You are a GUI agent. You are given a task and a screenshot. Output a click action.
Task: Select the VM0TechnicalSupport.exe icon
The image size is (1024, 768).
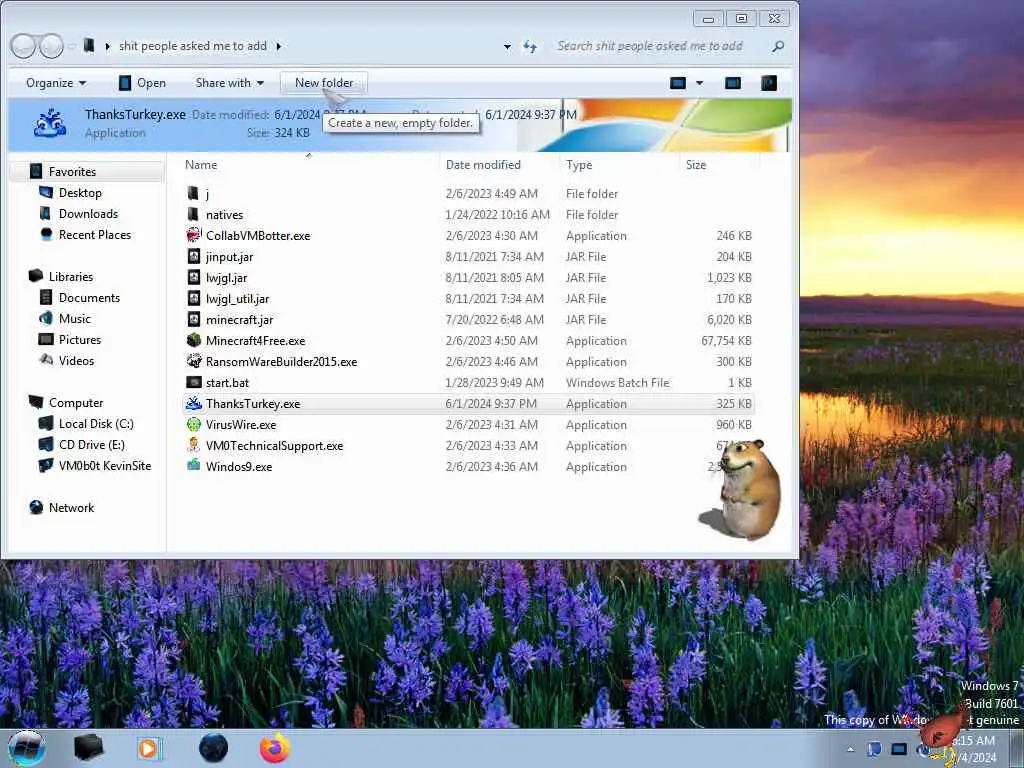[x=193, y=445]
